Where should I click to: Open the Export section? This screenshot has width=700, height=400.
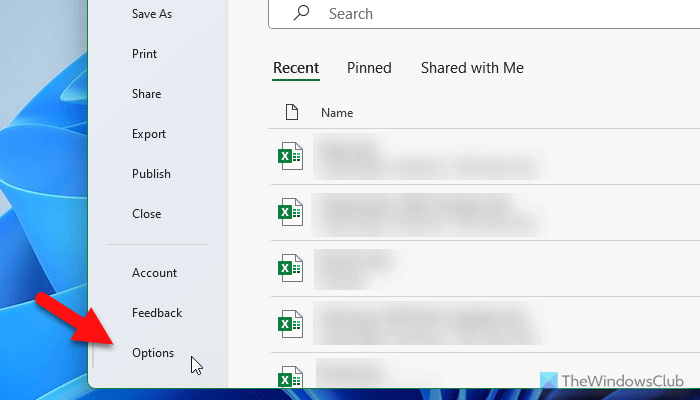click(x=149, y=134)
